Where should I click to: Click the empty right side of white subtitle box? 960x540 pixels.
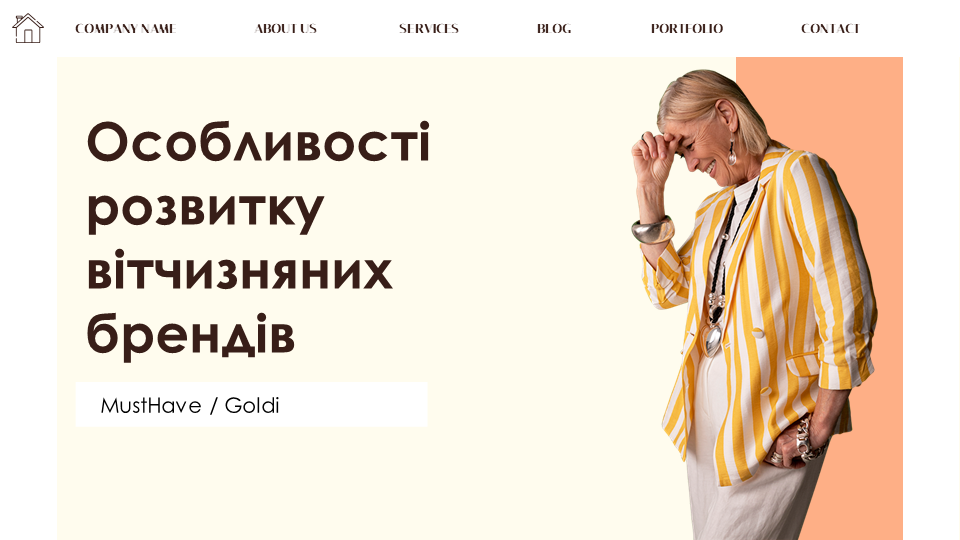pyautogui.click(x=355, y=405)
